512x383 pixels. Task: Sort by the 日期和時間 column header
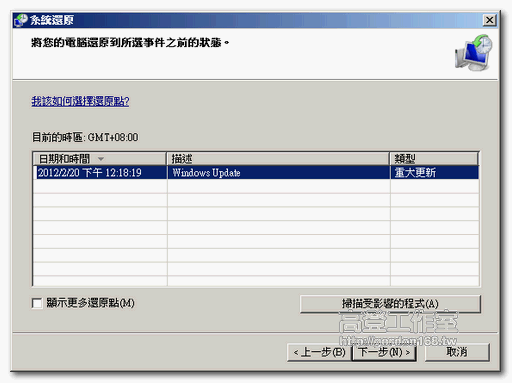click(100, 159)
